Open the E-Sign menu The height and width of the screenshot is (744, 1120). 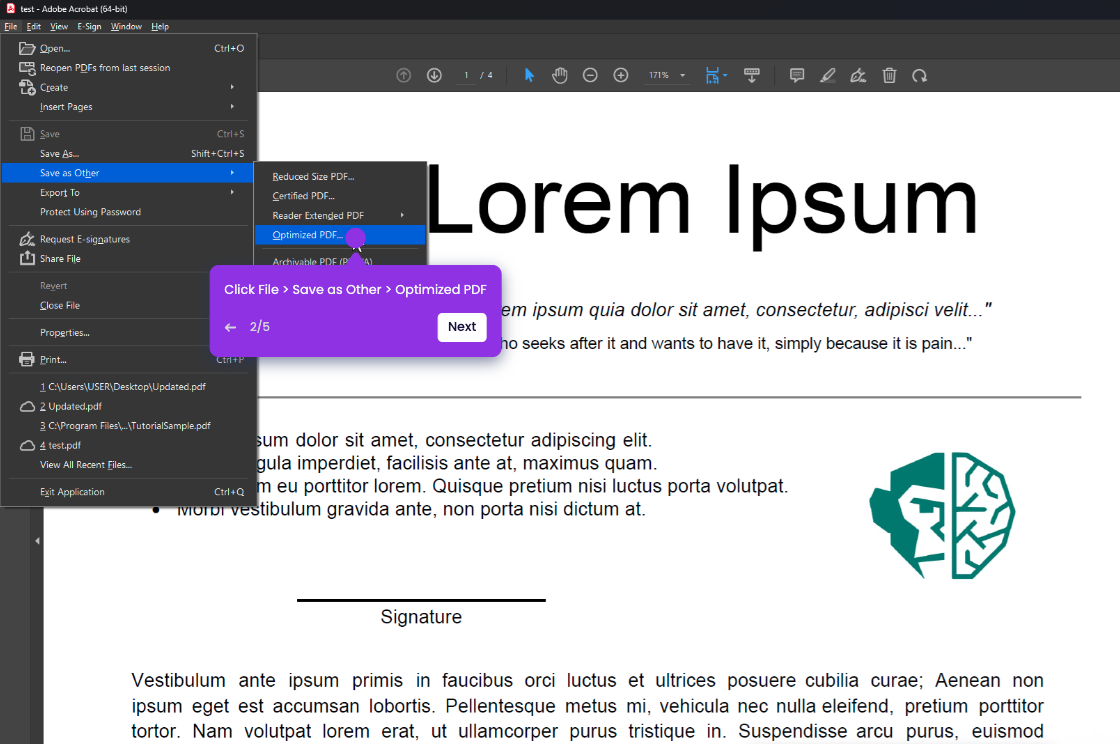(89, 26)
